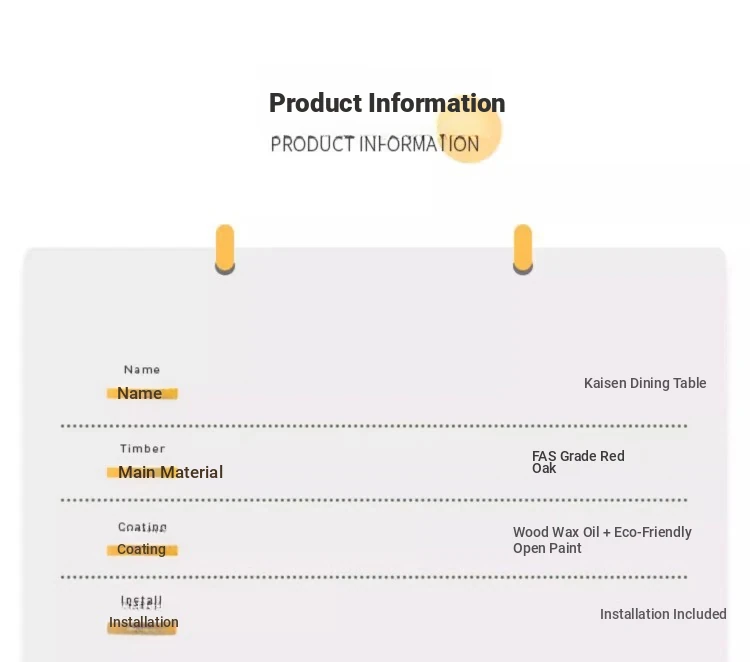
Task: Click the right yellow binder clip
Action: tap(523, 249)
